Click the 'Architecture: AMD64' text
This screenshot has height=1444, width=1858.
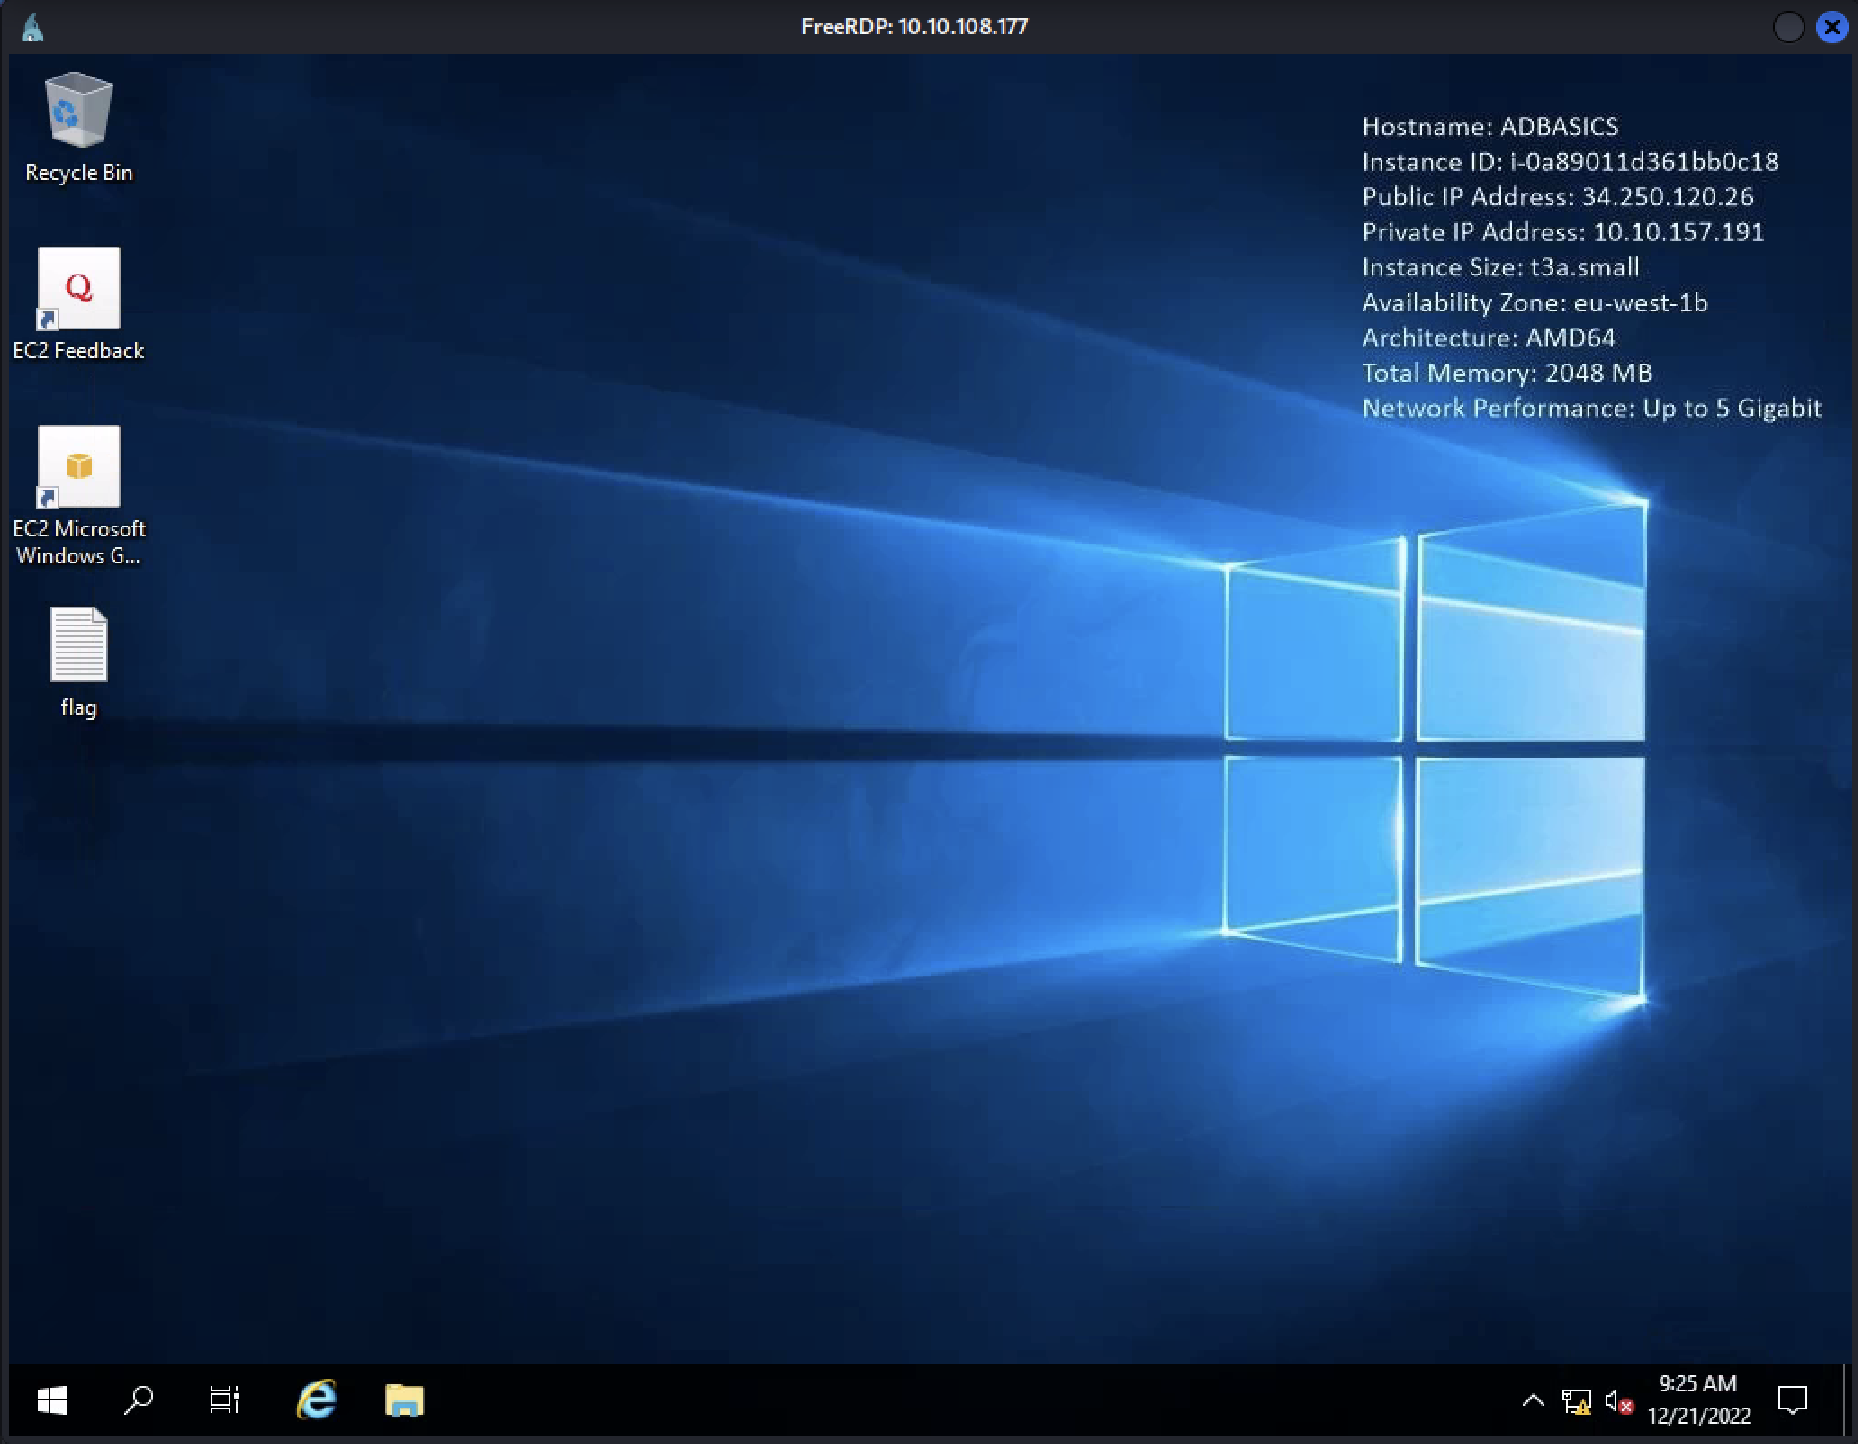1489,338
